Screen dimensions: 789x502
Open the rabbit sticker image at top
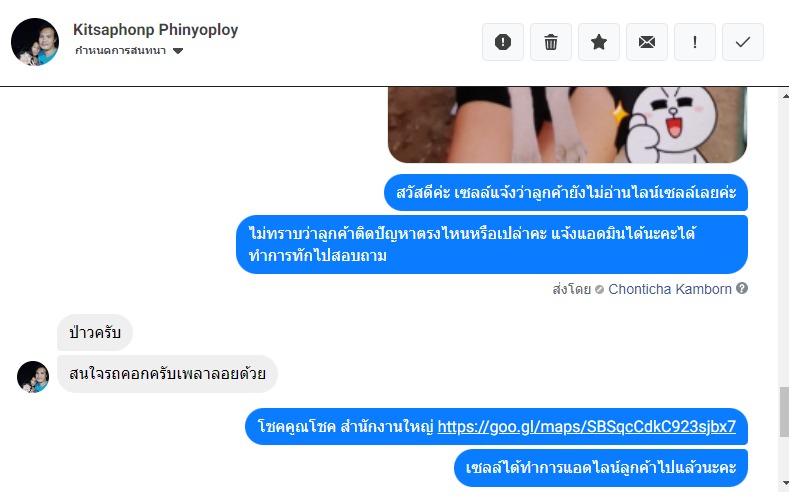[567, 125]
